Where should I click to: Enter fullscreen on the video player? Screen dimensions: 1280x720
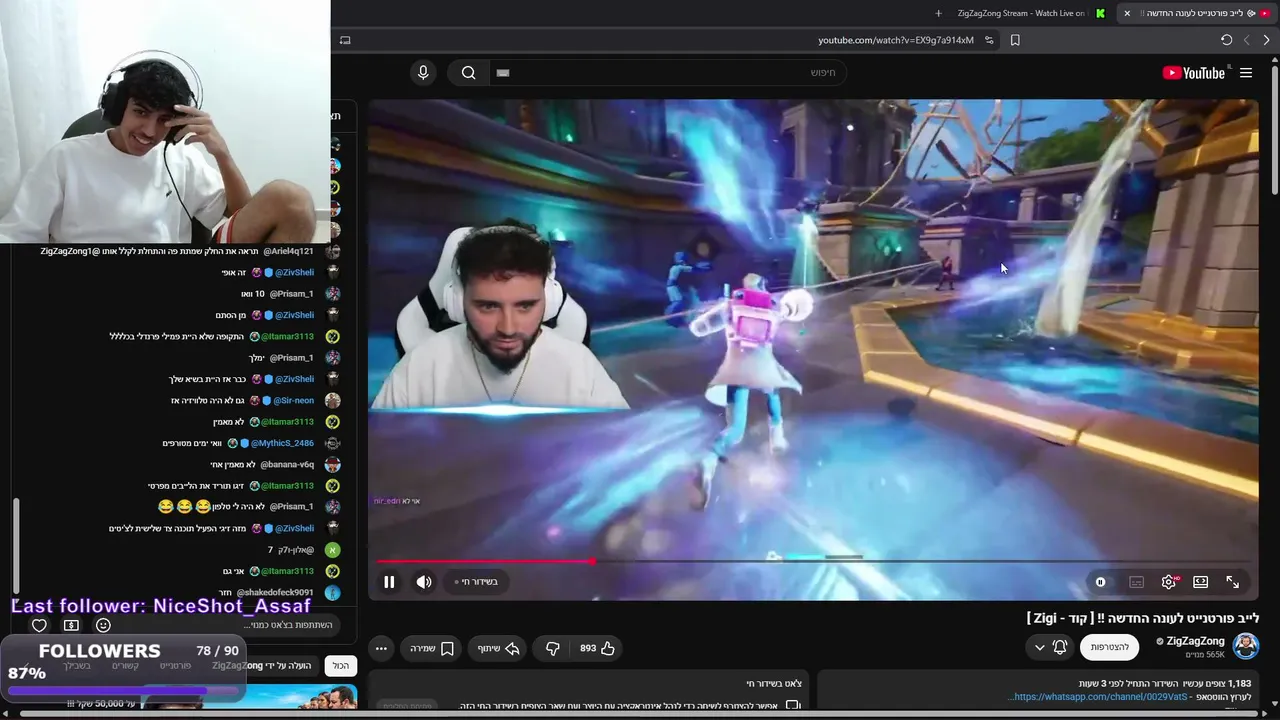click(x=1233, y=582)
